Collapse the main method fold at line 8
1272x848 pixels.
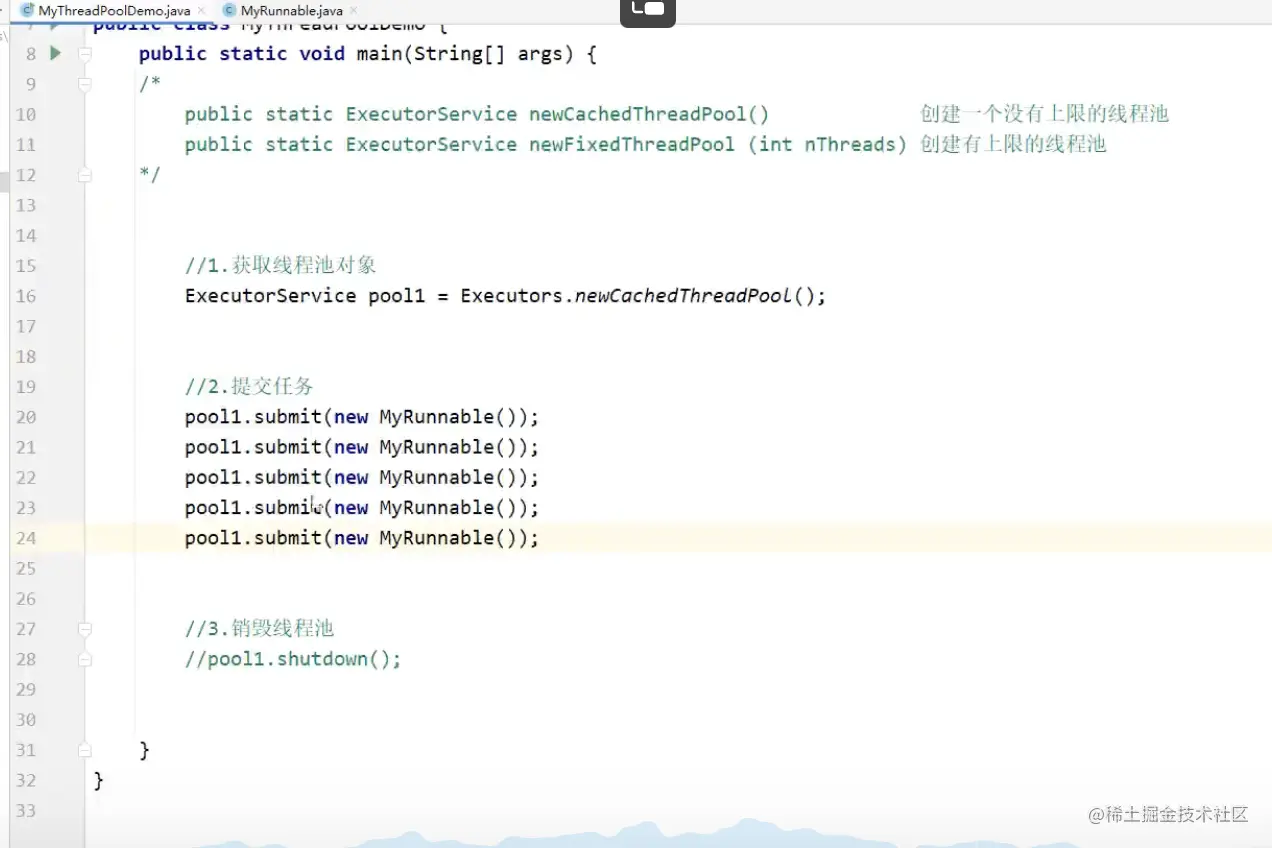click(x=85, y=54)
